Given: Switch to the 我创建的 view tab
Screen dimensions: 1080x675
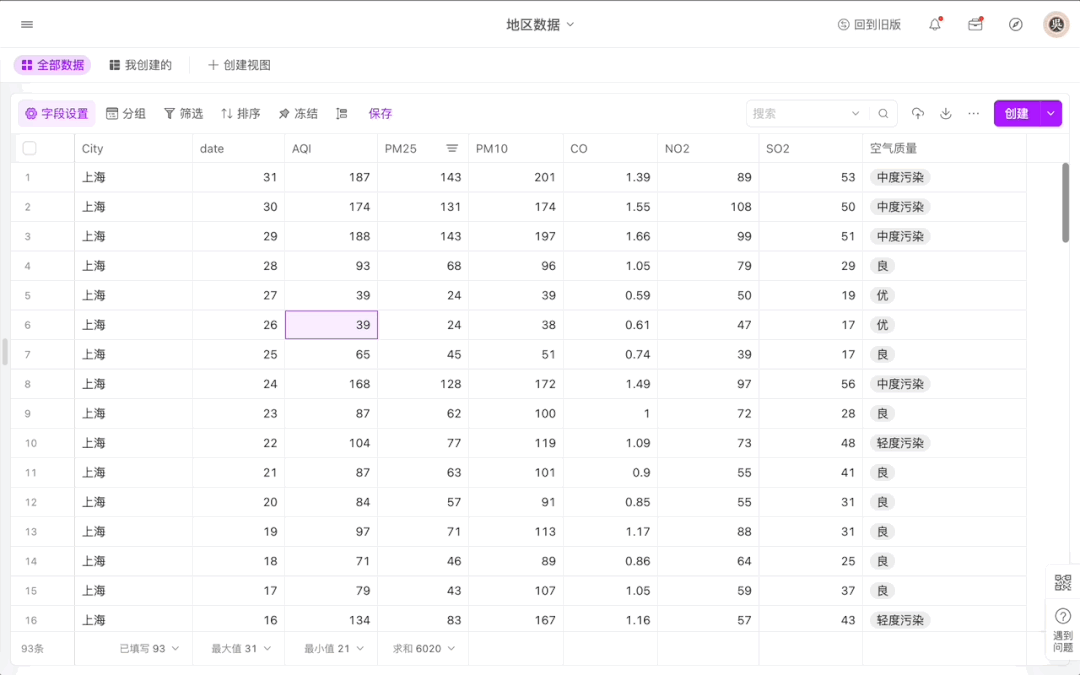Looking at the screenshot, I should 140,65.
